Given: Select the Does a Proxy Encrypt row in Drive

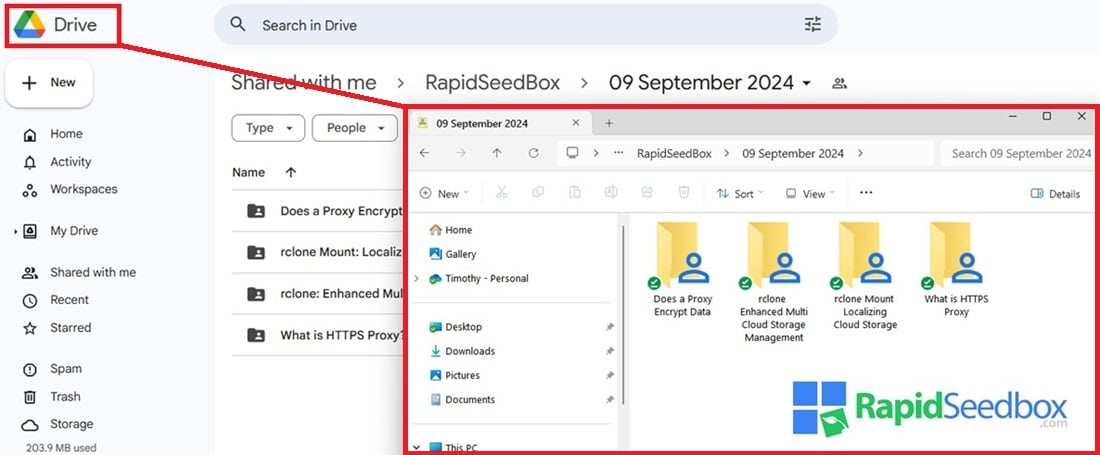Looking at the screenshot, I should point(318,211).
